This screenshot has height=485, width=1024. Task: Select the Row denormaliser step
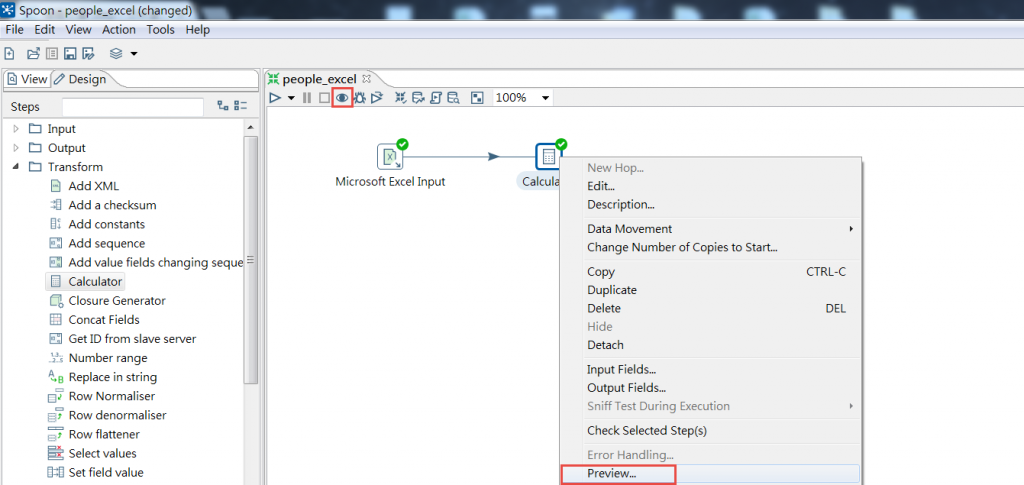117,415
